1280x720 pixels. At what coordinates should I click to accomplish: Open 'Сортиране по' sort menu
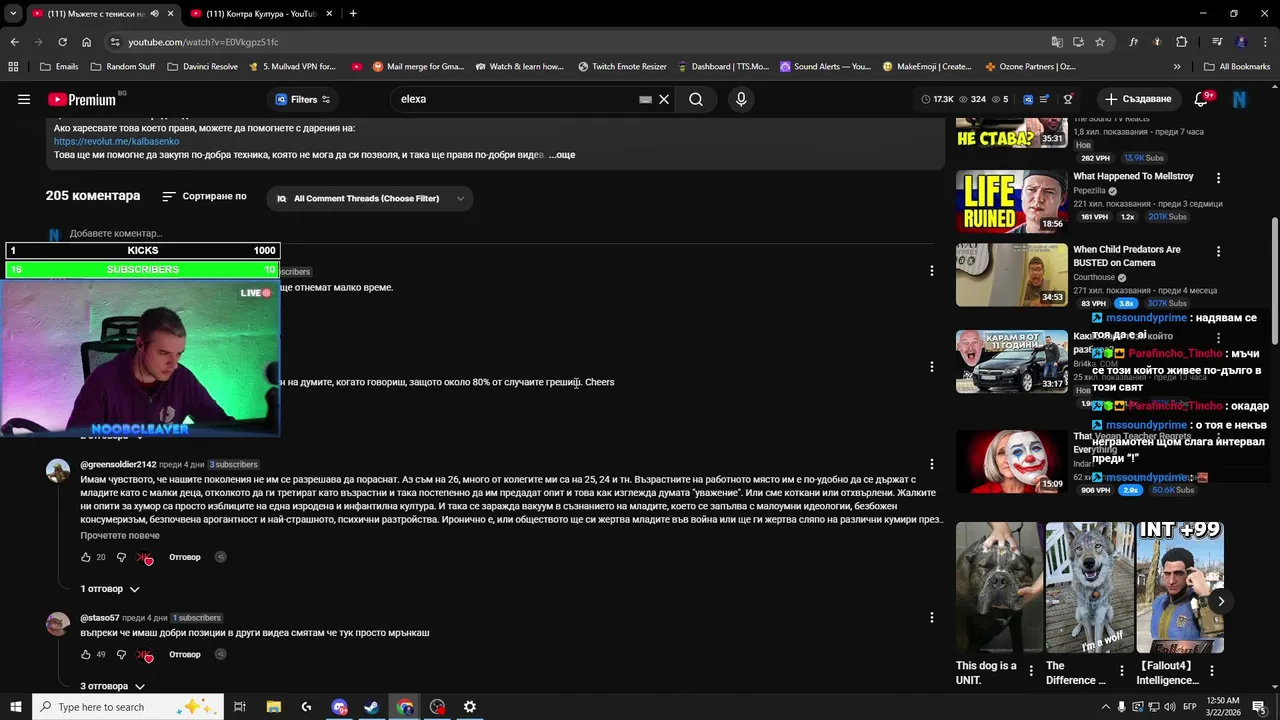point(204,197)
